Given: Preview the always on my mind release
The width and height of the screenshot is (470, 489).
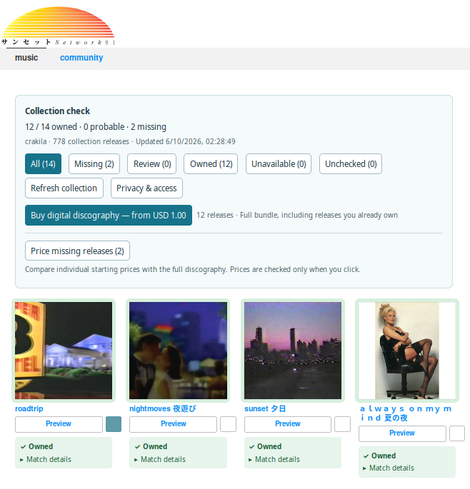Looking at the screenshot, I should 402,433.
